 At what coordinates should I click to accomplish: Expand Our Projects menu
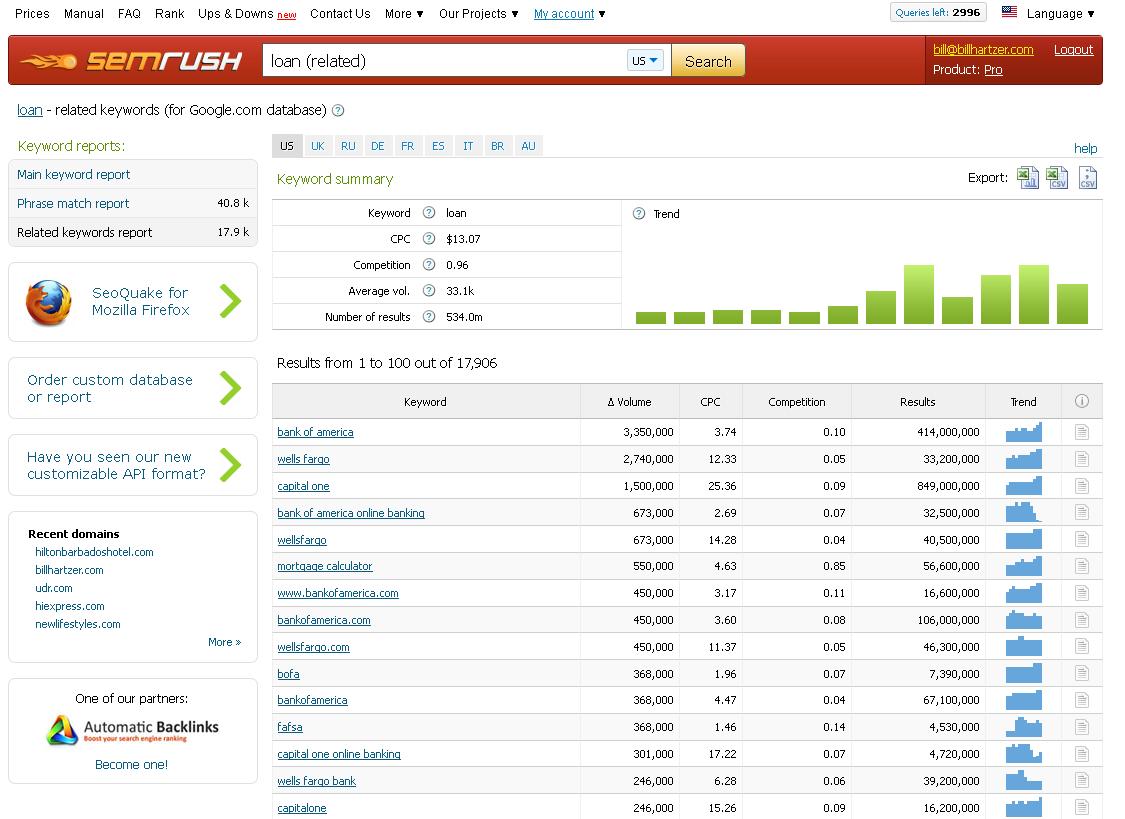[x=479, y=14]
